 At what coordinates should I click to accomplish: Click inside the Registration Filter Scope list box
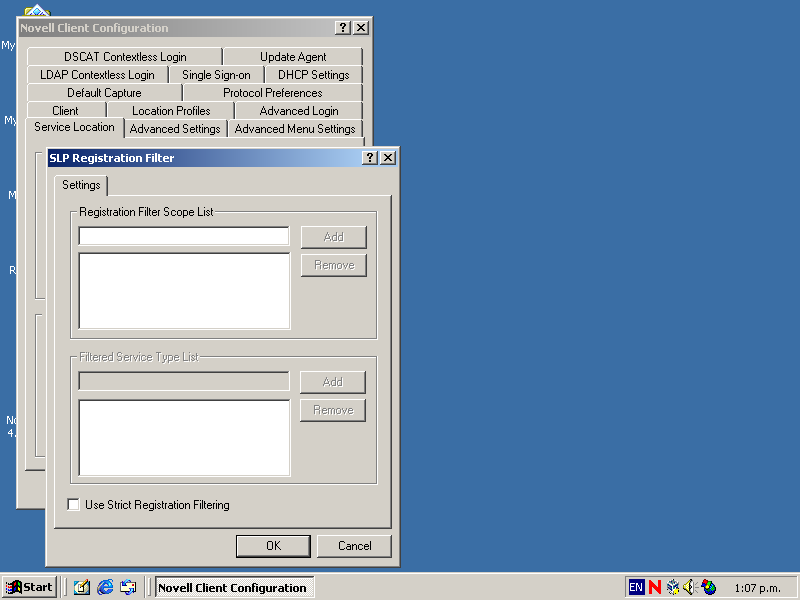tap(184, 291)
